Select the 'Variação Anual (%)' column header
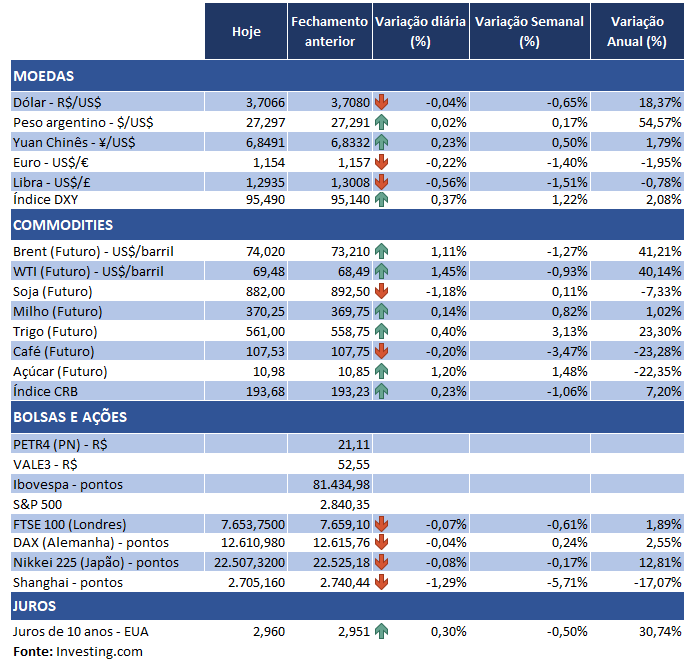693x660 pixels. tap(637, 32)
